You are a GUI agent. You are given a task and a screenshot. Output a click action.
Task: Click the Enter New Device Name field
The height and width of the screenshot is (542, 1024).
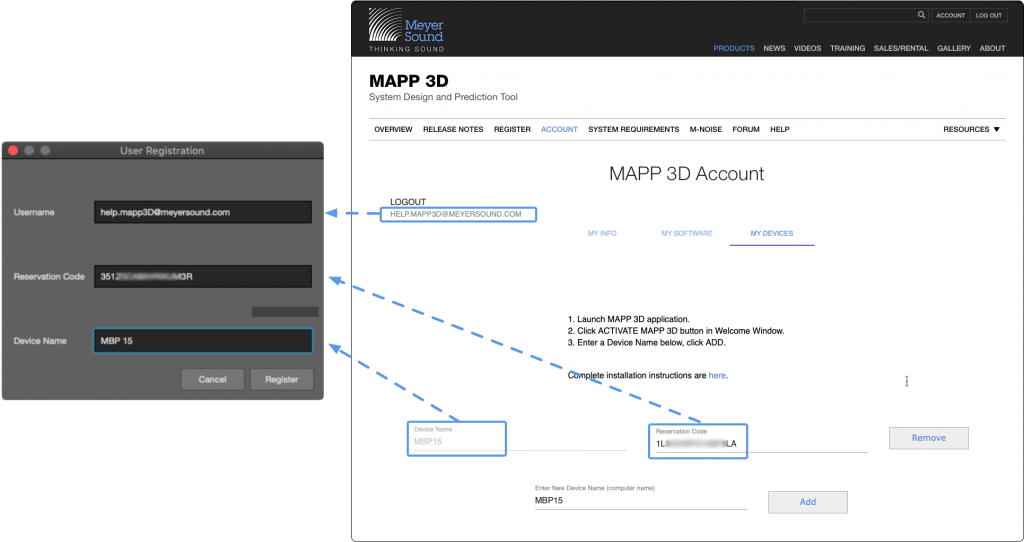click(641, 500)
